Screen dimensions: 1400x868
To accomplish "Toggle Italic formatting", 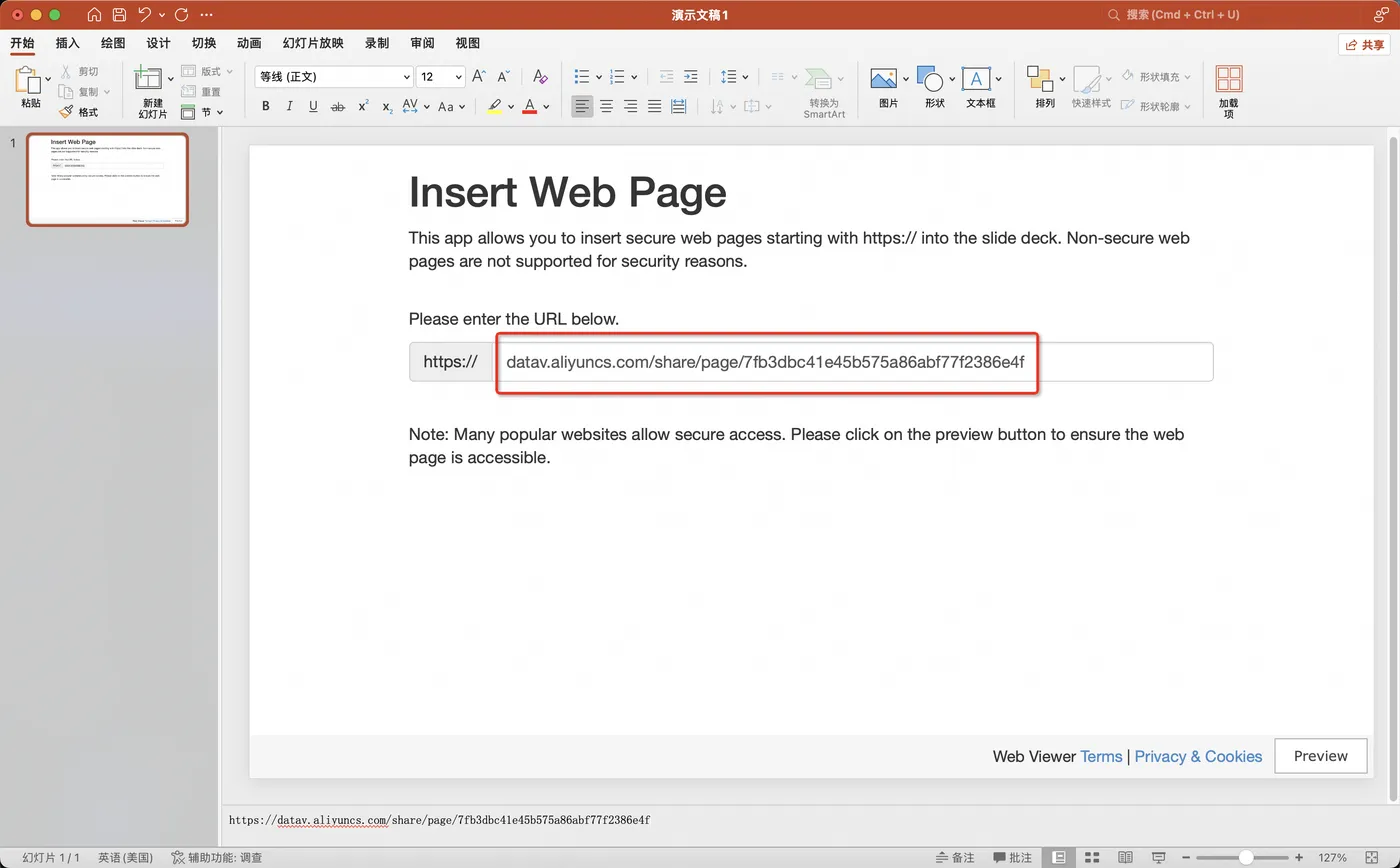I will click(289, 106).
